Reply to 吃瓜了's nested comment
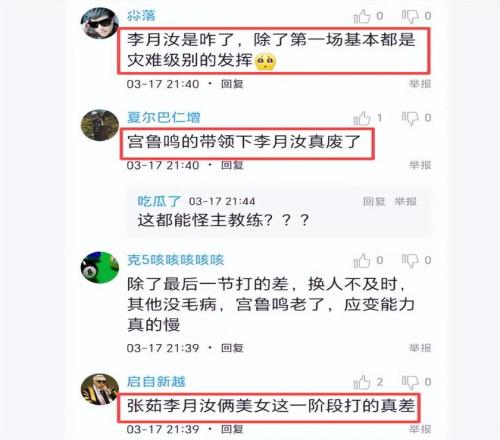 (374, 201)
